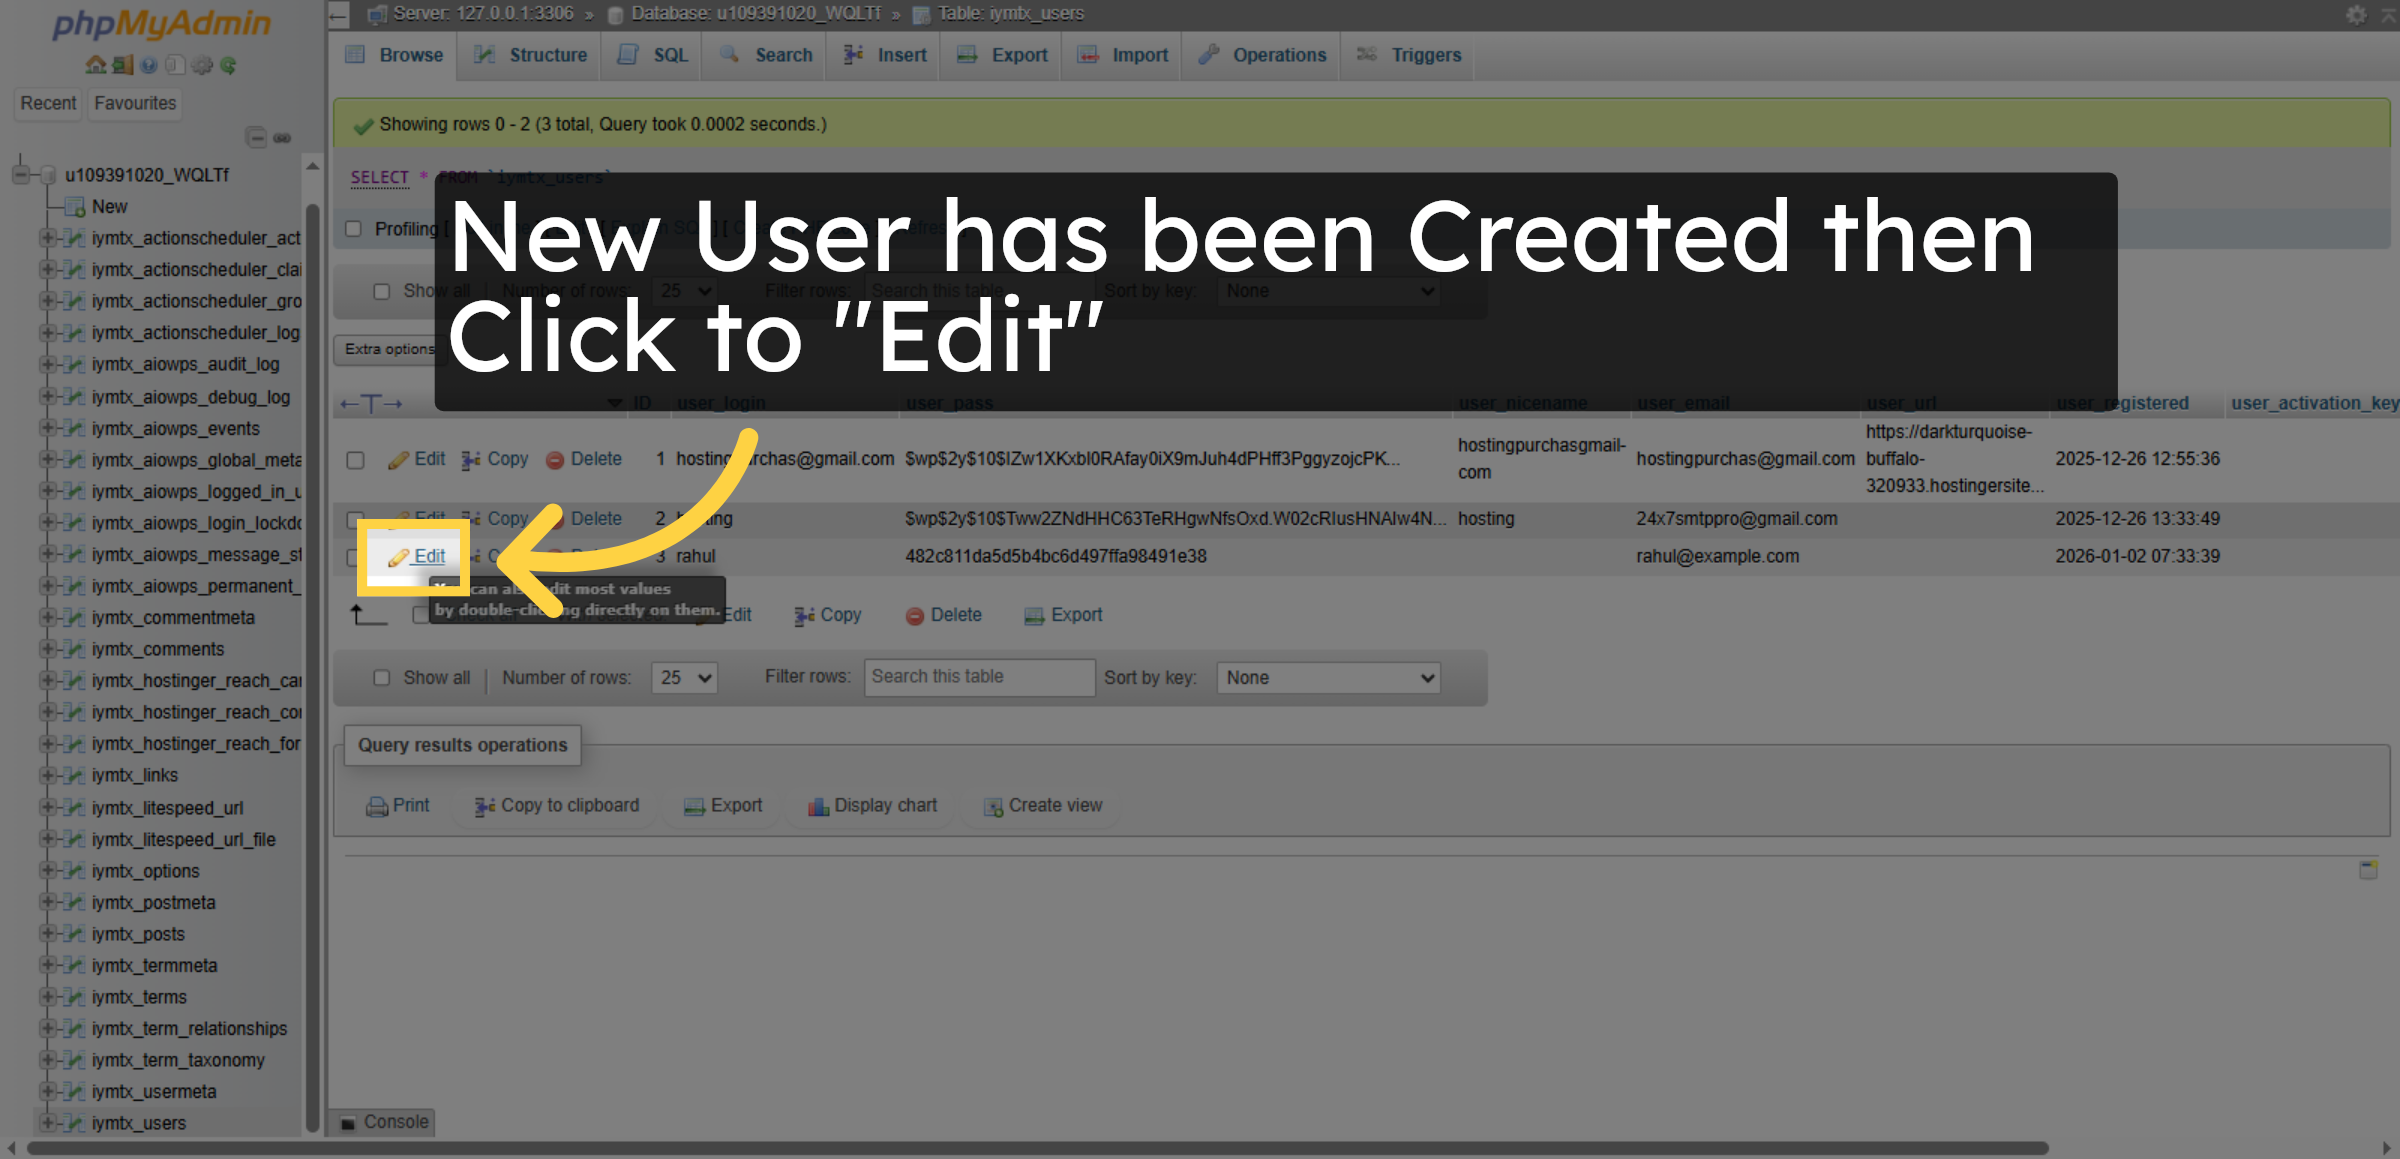Open the phpMyAdmin home page icon
The width and height of the screenshot is (2400, 1159).
click(96, 64)
